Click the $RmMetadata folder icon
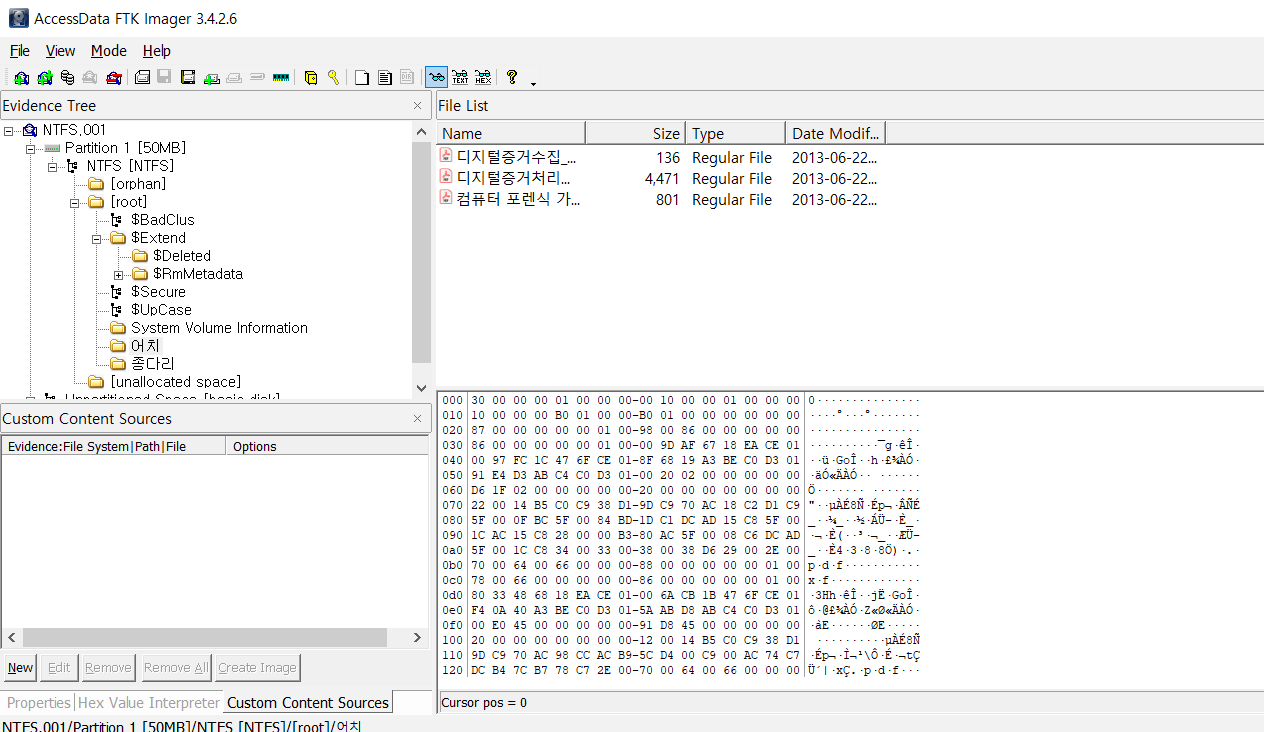 140,274
